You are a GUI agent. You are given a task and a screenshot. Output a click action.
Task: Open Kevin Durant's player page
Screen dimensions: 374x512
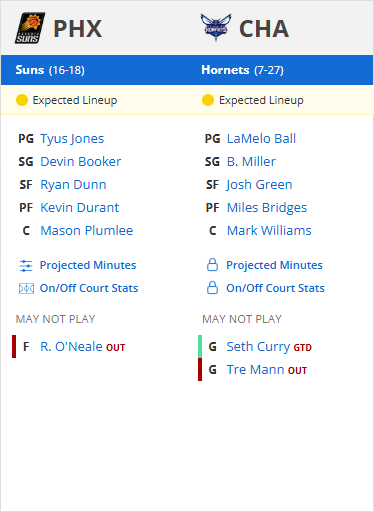click(80, 208)
